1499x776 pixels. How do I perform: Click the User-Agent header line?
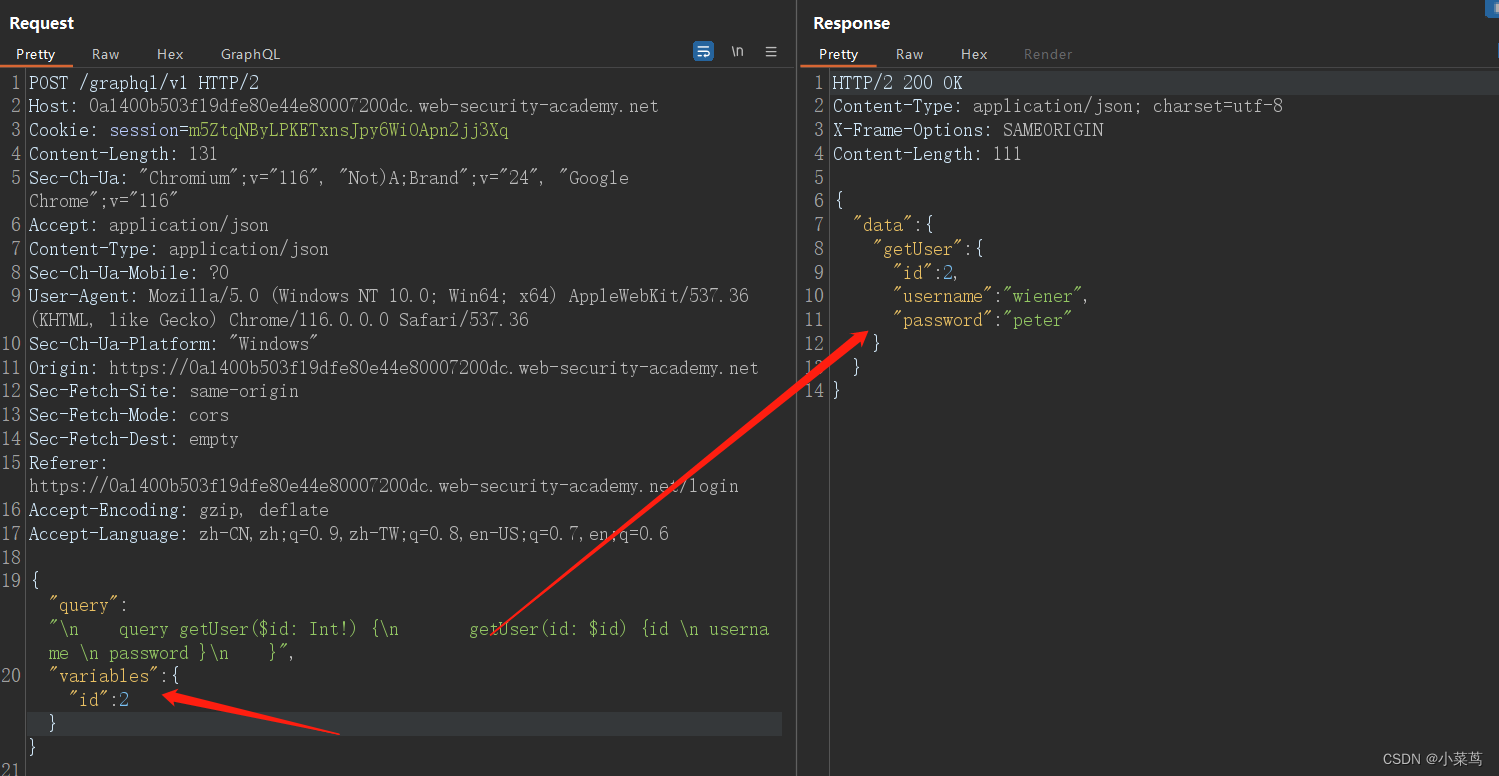(389, 308)
